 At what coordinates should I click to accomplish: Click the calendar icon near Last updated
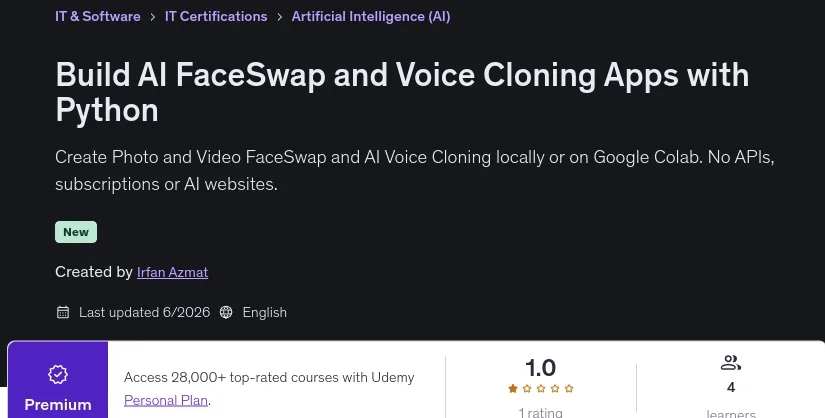click(x=63, y=312)
